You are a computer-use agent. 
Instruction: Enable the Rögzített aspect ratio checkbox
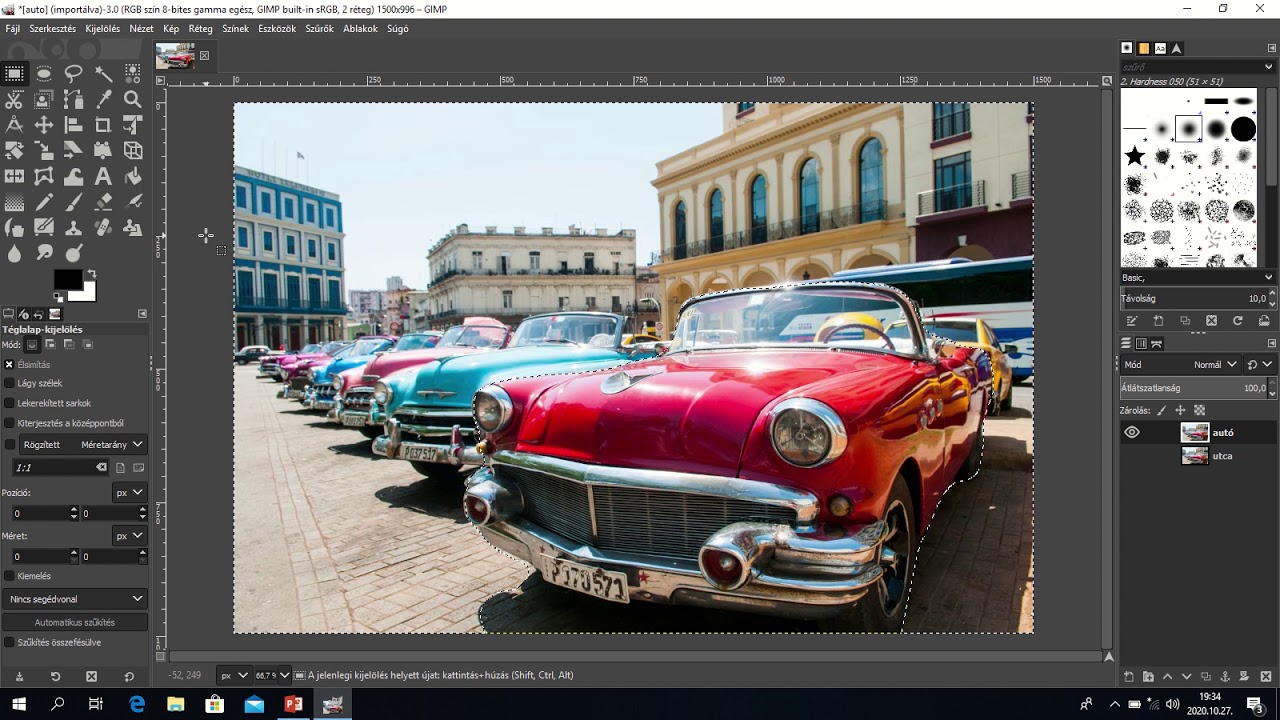pyautogui.click(x=10, y=444)
